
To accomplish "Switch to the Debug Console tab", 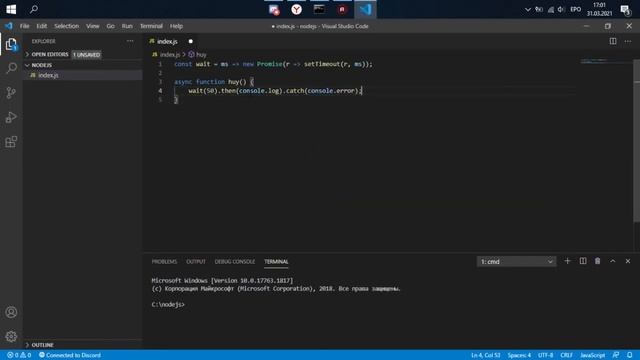I will coord(235,262).
